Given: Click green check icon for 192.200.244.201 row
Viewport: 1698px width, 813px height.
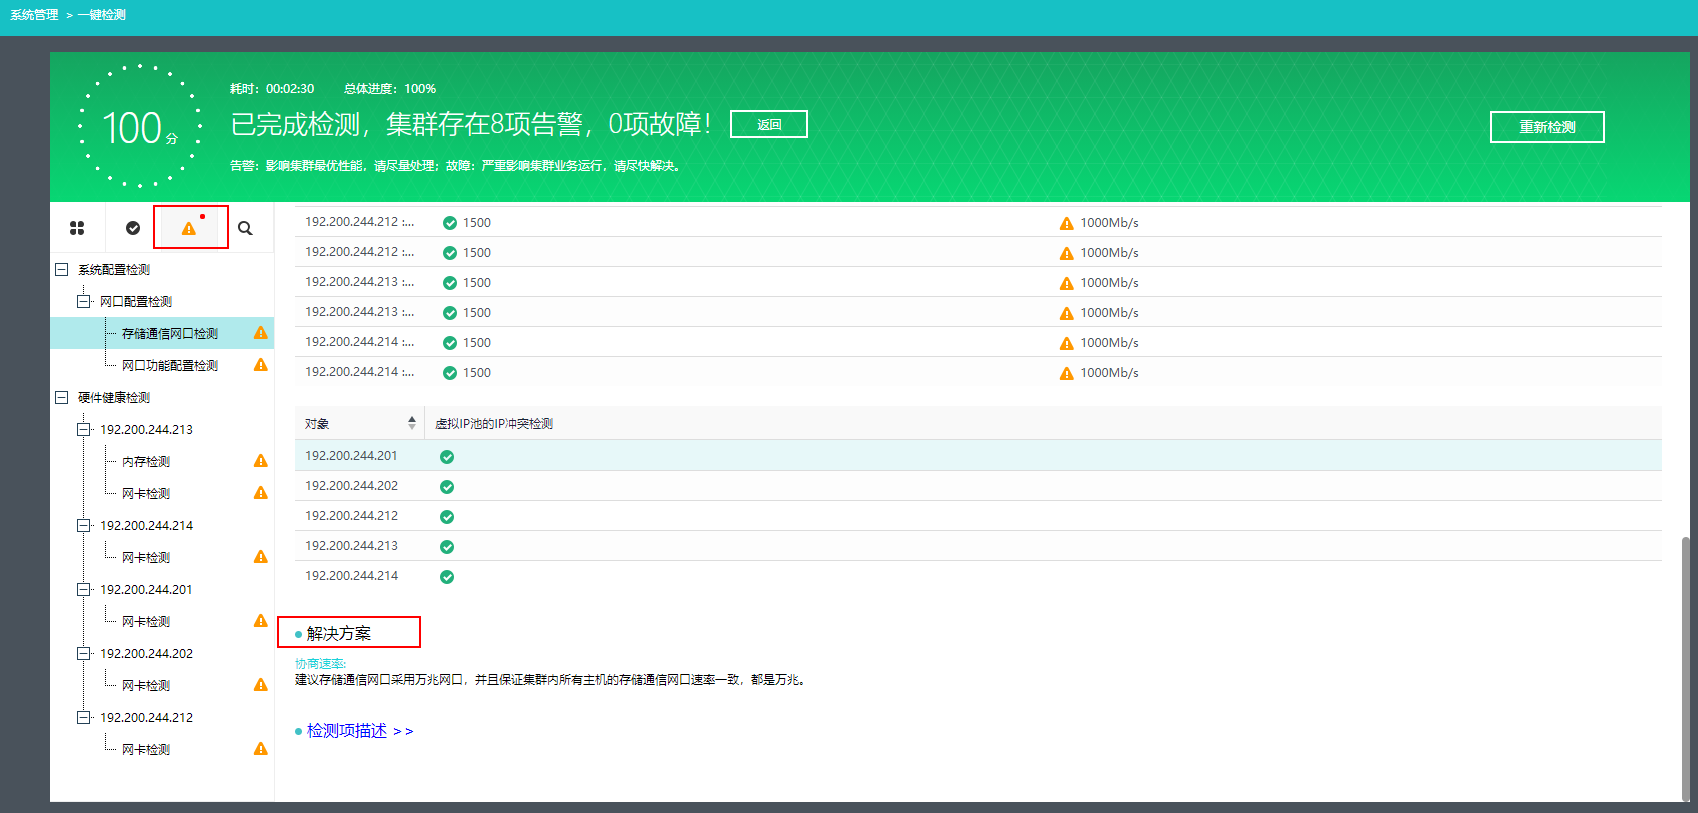Looking at the screenshot, I should (x=447, y=457).
